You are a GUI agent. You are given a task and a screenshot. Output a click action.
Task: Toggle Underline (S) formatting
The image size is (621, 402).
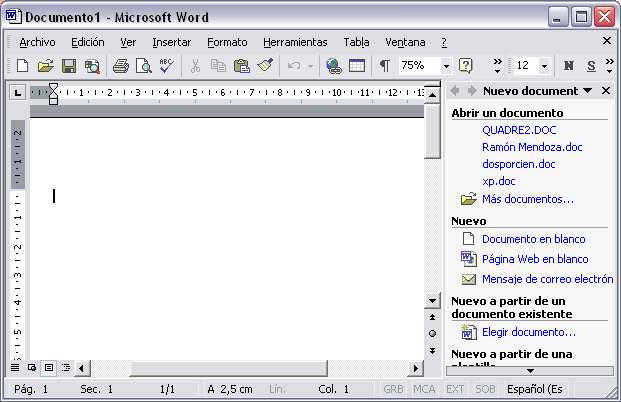coord(591,66)
